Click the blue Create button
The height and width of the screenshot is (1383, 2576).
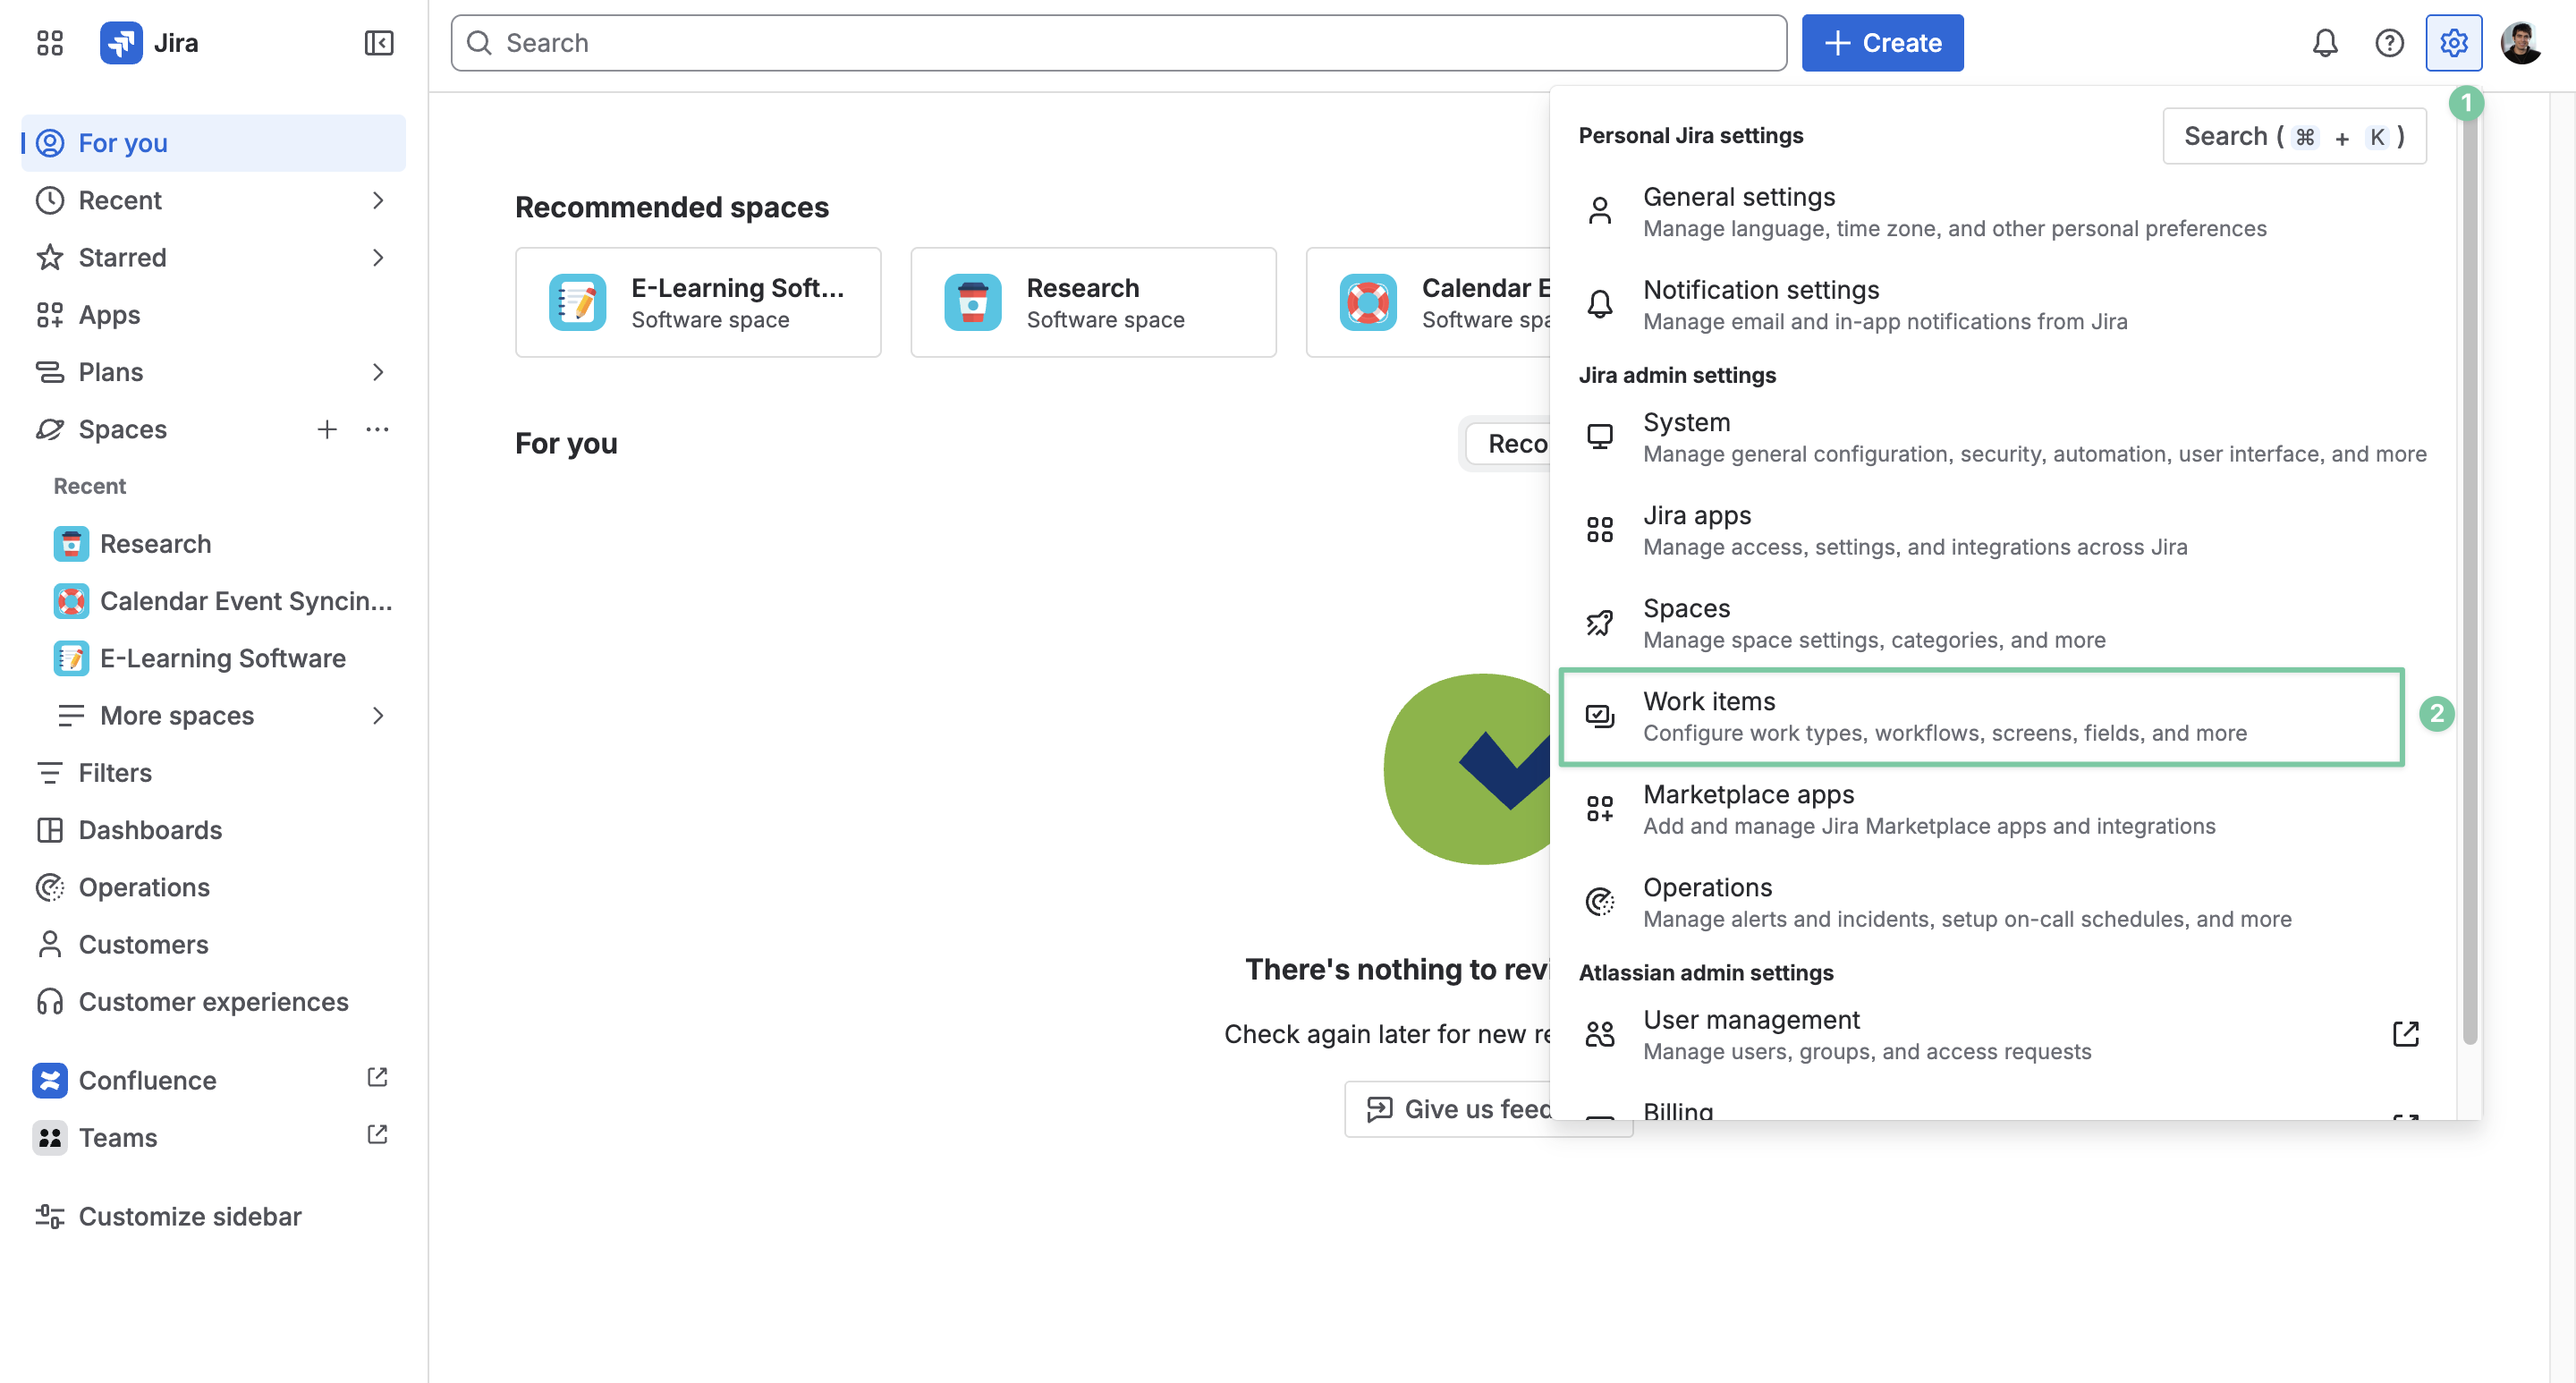pyautogui.click(x=1882, y=43)
